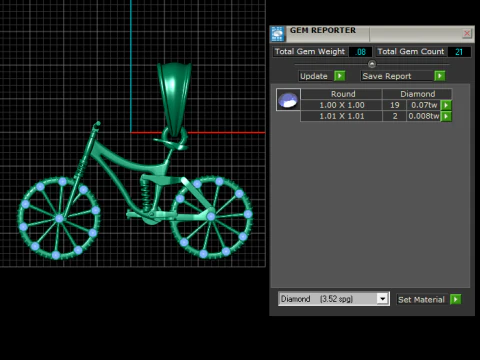Viewport: 480px width, 360px height.
Task: Click the Total Gem Weight label
Action: (310, 52)
